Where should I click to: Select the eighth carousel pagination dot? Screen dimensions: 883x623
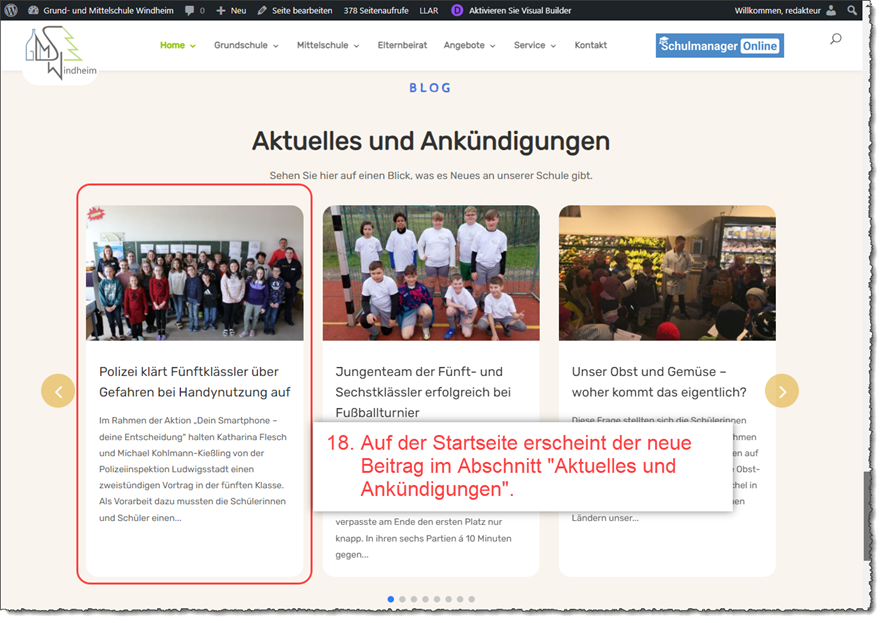(x=471, y=599)
